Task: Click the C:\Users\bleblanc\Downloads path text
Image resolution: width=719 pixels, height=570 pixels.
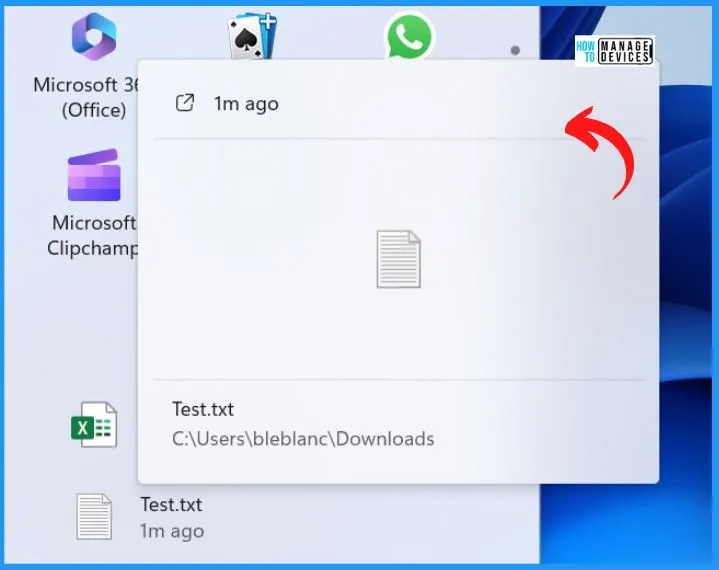Action: [x=303, y=439]
